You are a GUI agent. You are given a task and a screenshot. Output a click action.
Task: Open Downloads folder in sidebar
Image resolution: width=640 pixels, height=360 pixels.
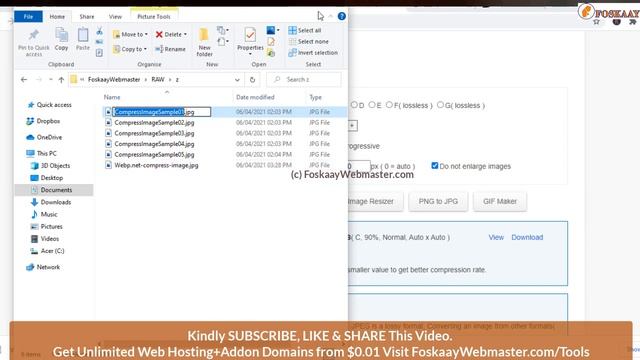[51, 202]
